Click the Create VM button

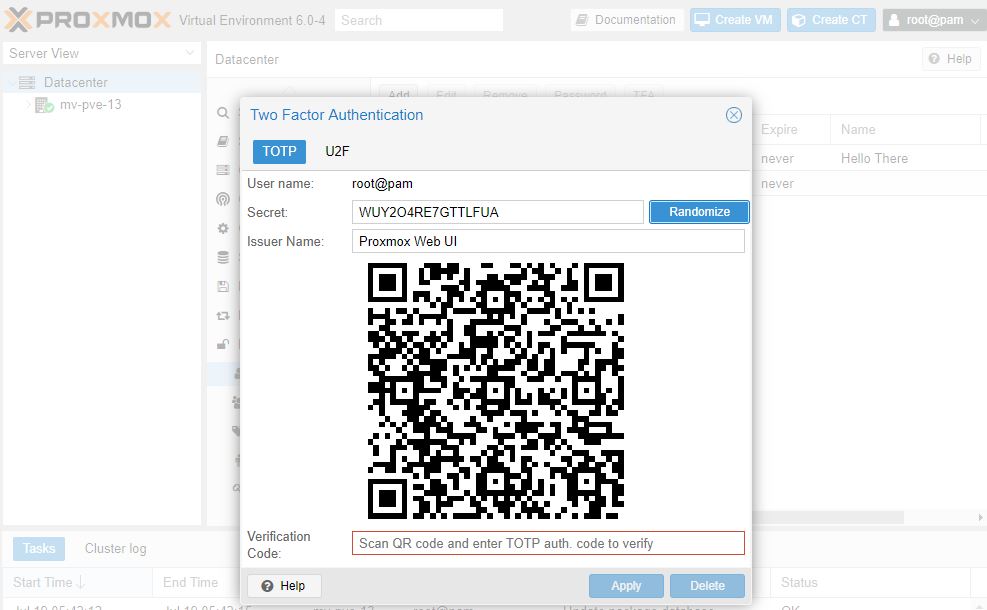735,20
